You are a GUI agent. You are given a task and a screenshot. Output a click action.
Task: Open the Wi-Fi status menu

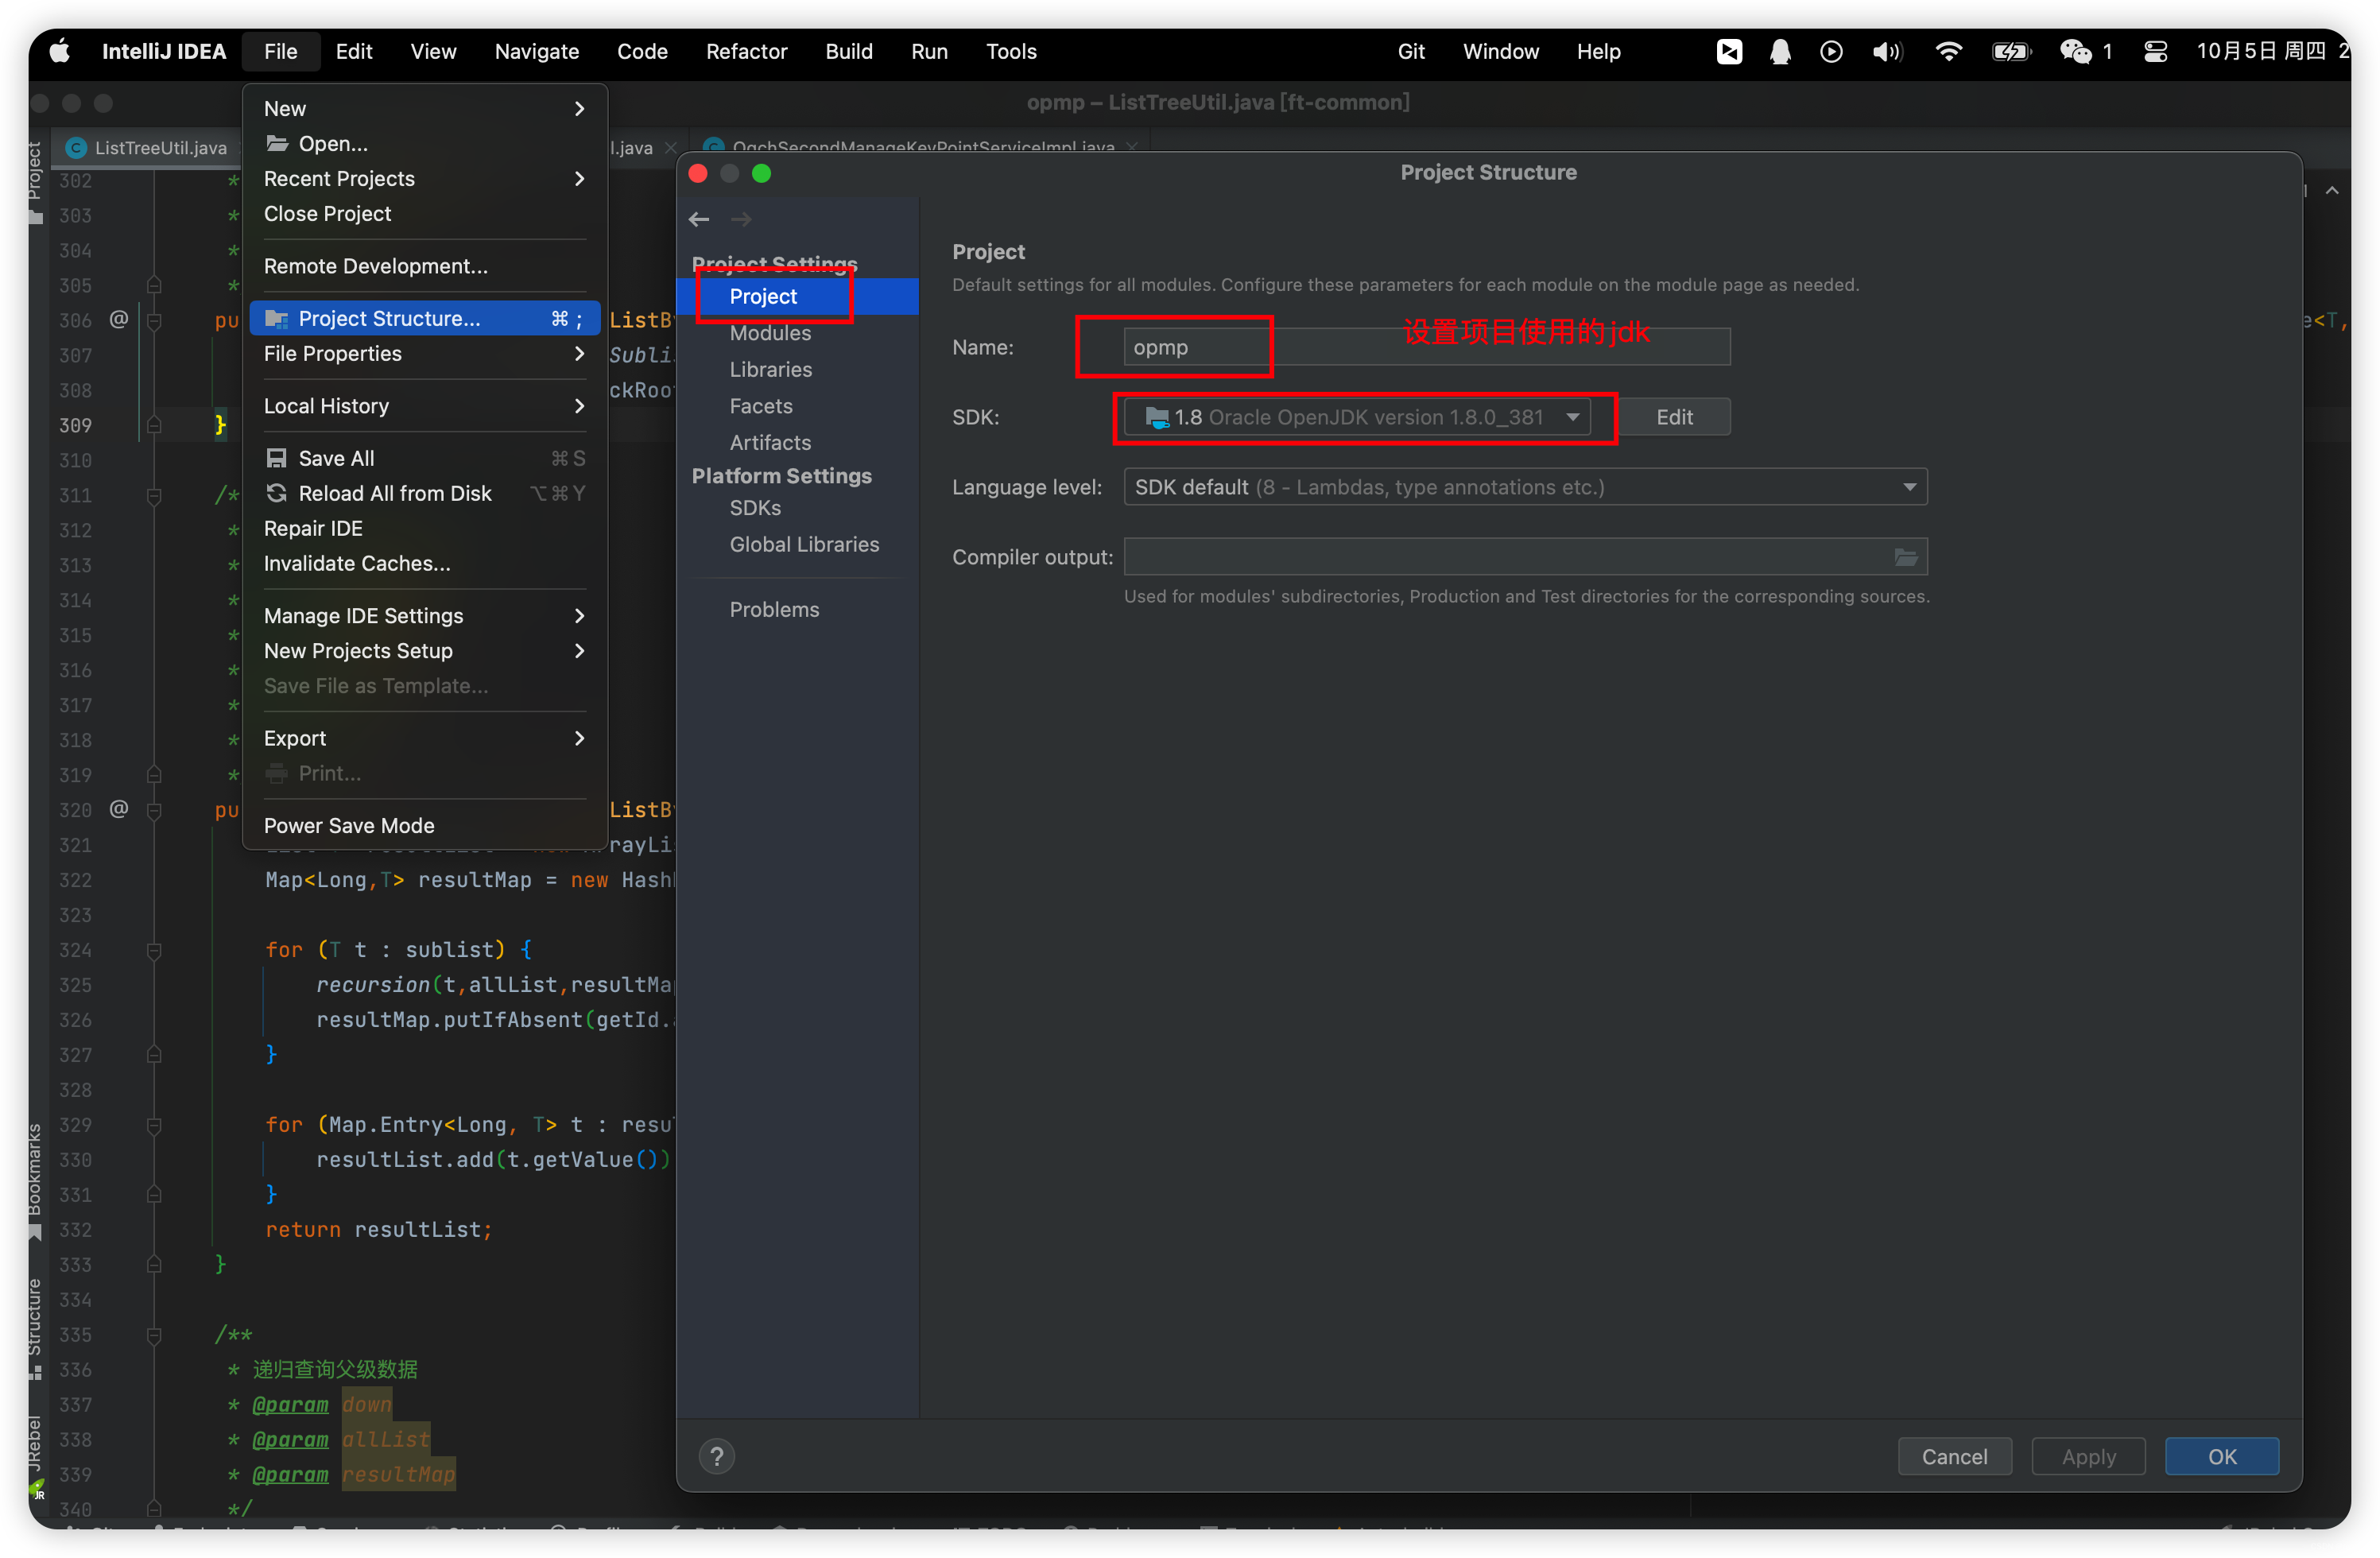point(1948,51)
